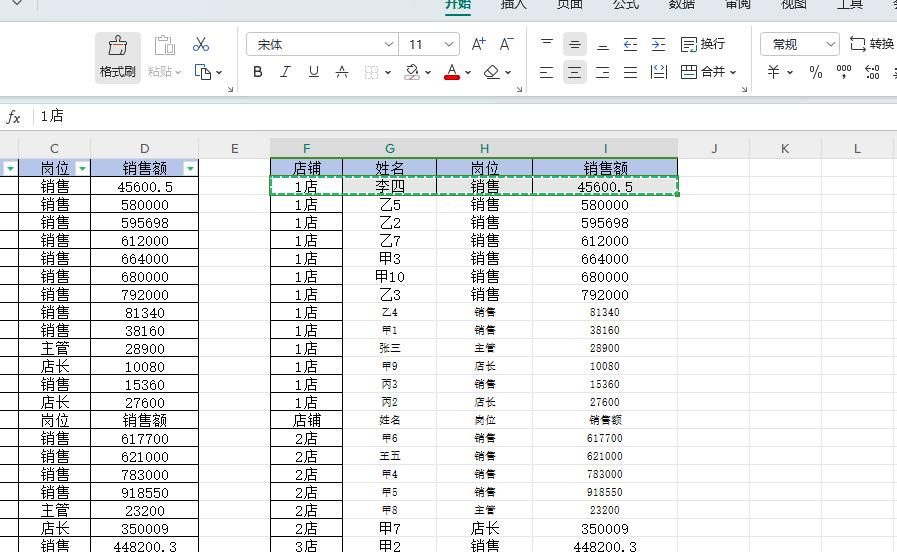
Task: Select the cell with value 918550 in column I
Action: 605,492
